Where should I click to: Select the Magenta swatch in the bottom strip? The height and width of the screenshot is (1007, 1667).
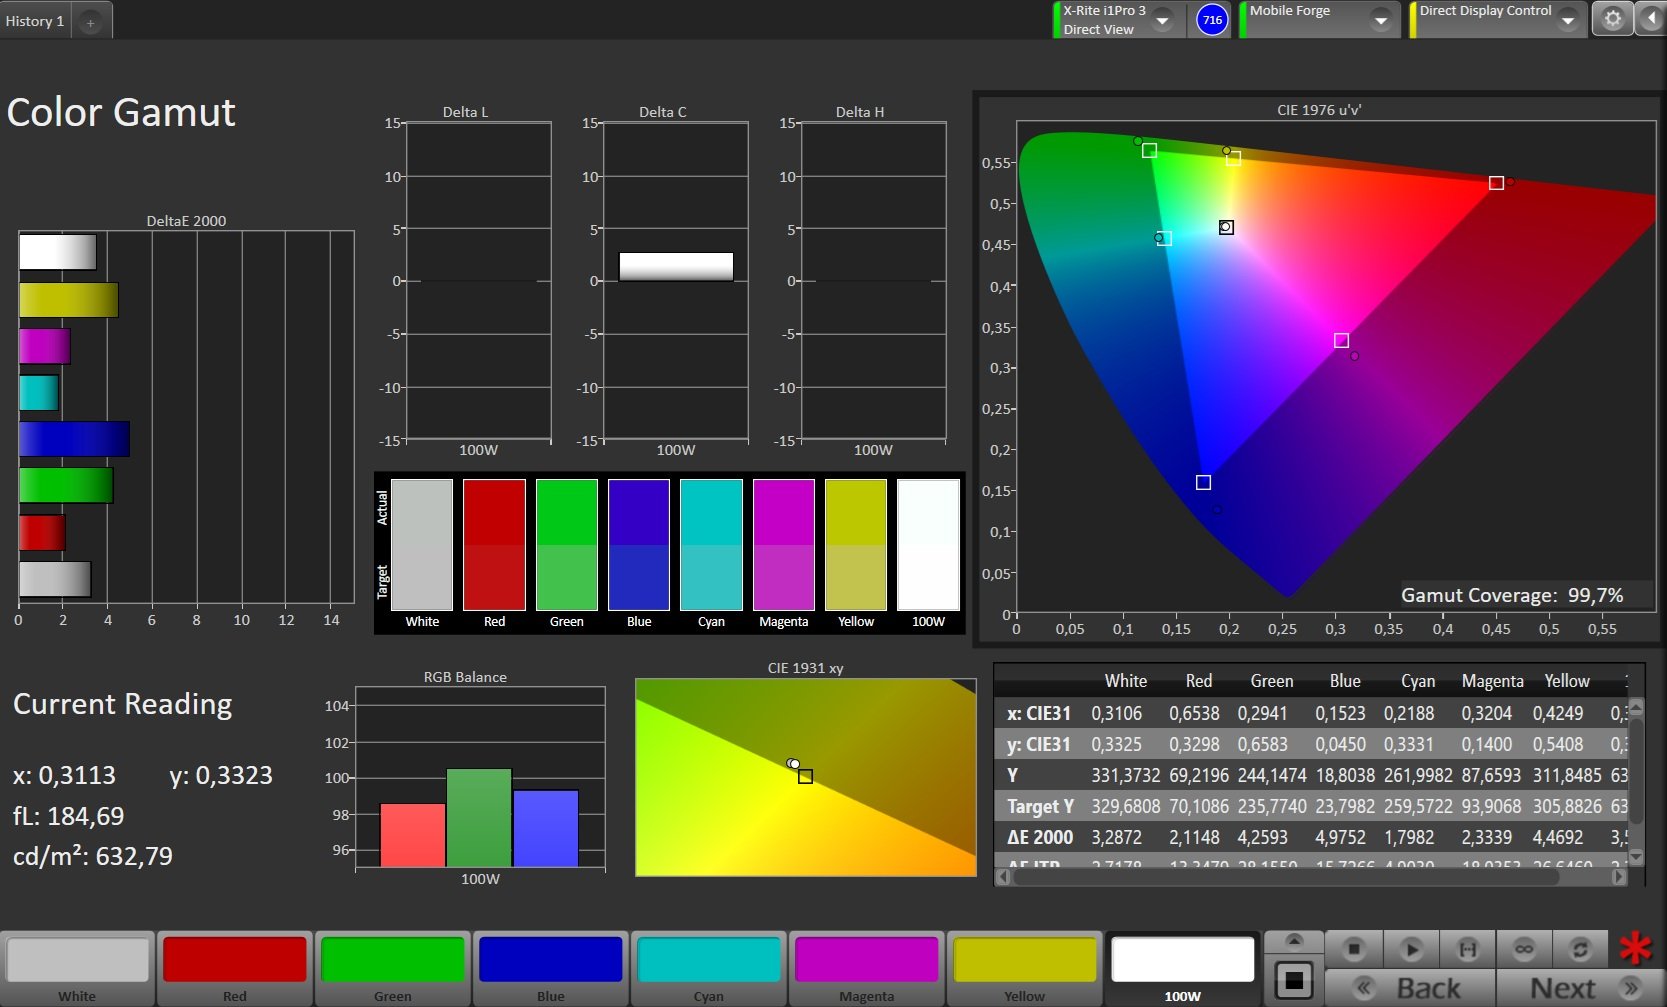click(x=866, y=968)
